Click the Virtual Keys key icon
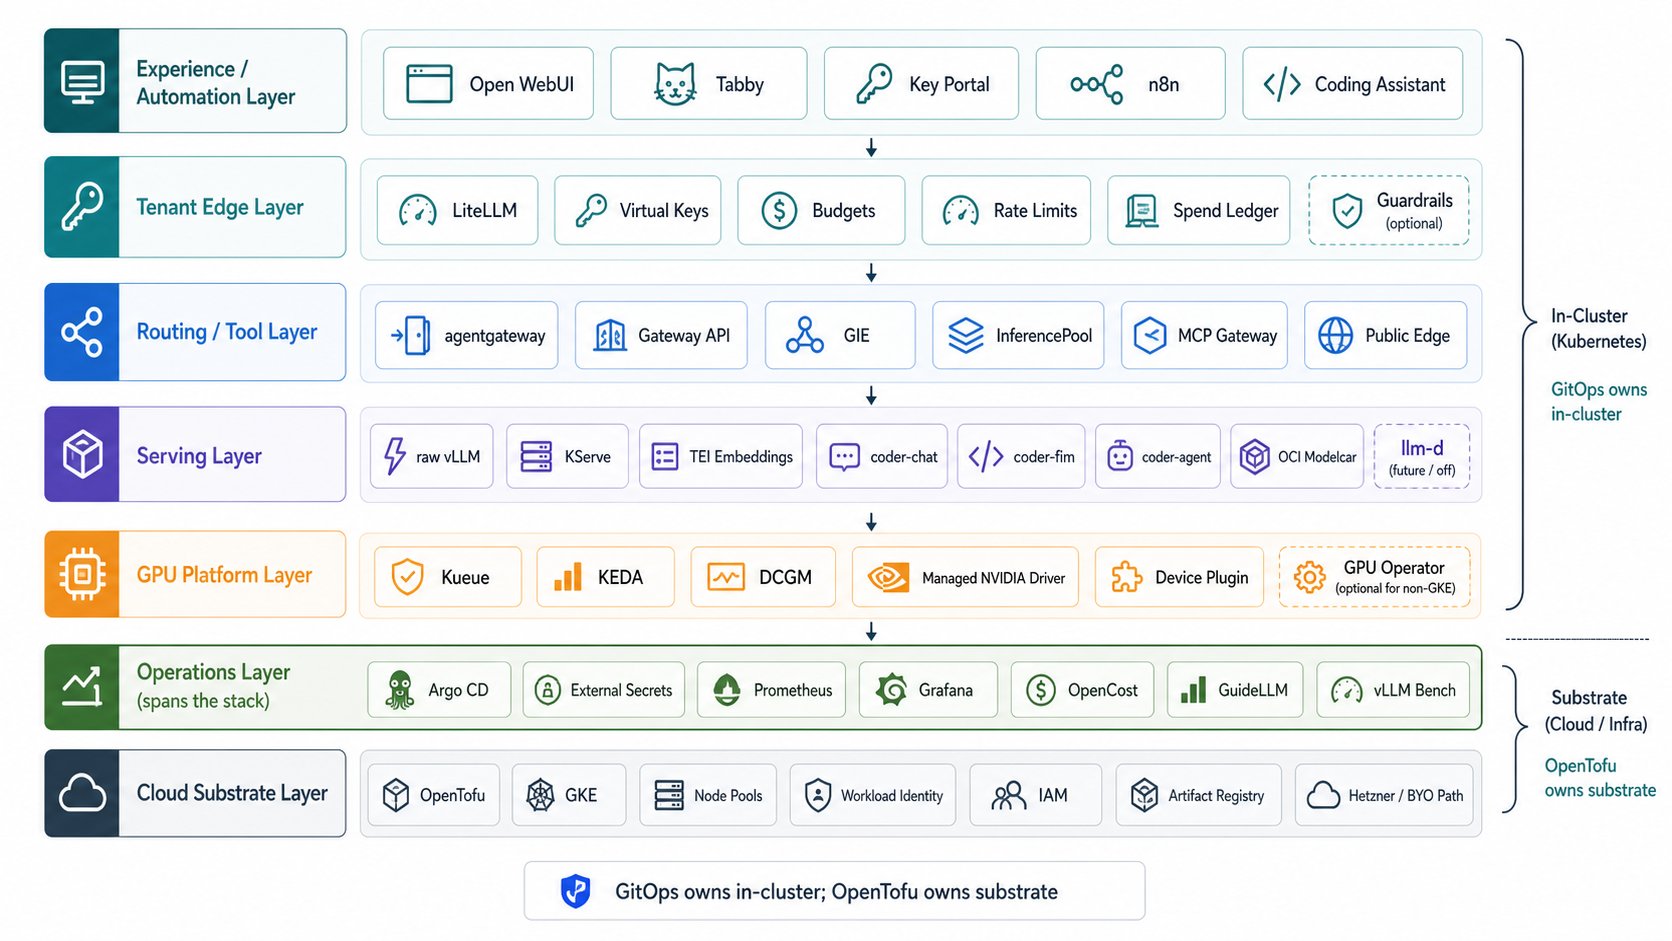 [591, 210]
